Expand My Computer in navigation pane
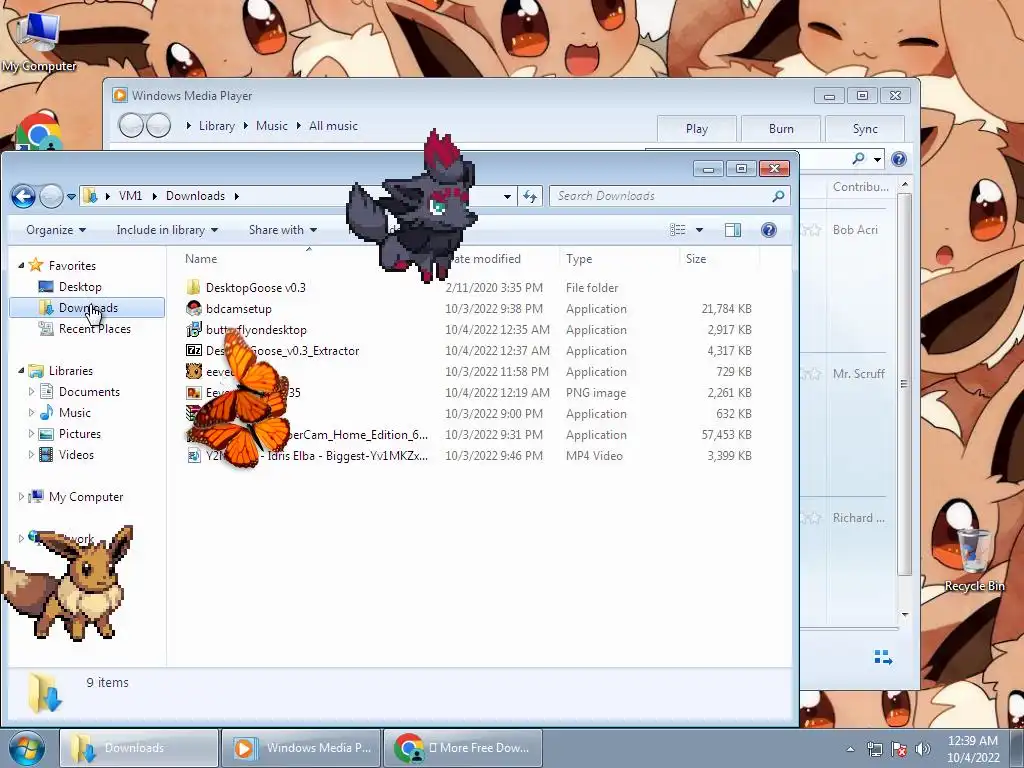This screenshot has width=1024, height=768. [22, 497]
